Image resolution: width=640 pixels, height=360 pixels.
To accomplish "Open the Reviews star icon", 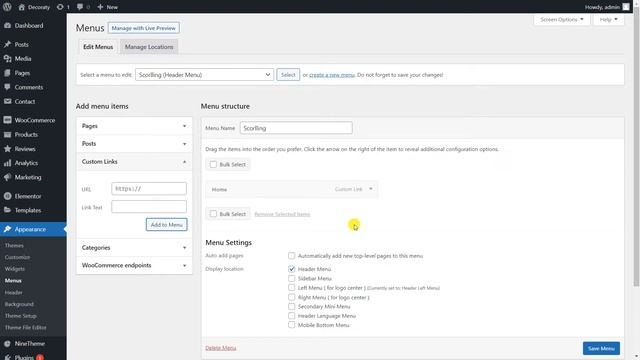I will pyautogui.click(x=7, y=149).
